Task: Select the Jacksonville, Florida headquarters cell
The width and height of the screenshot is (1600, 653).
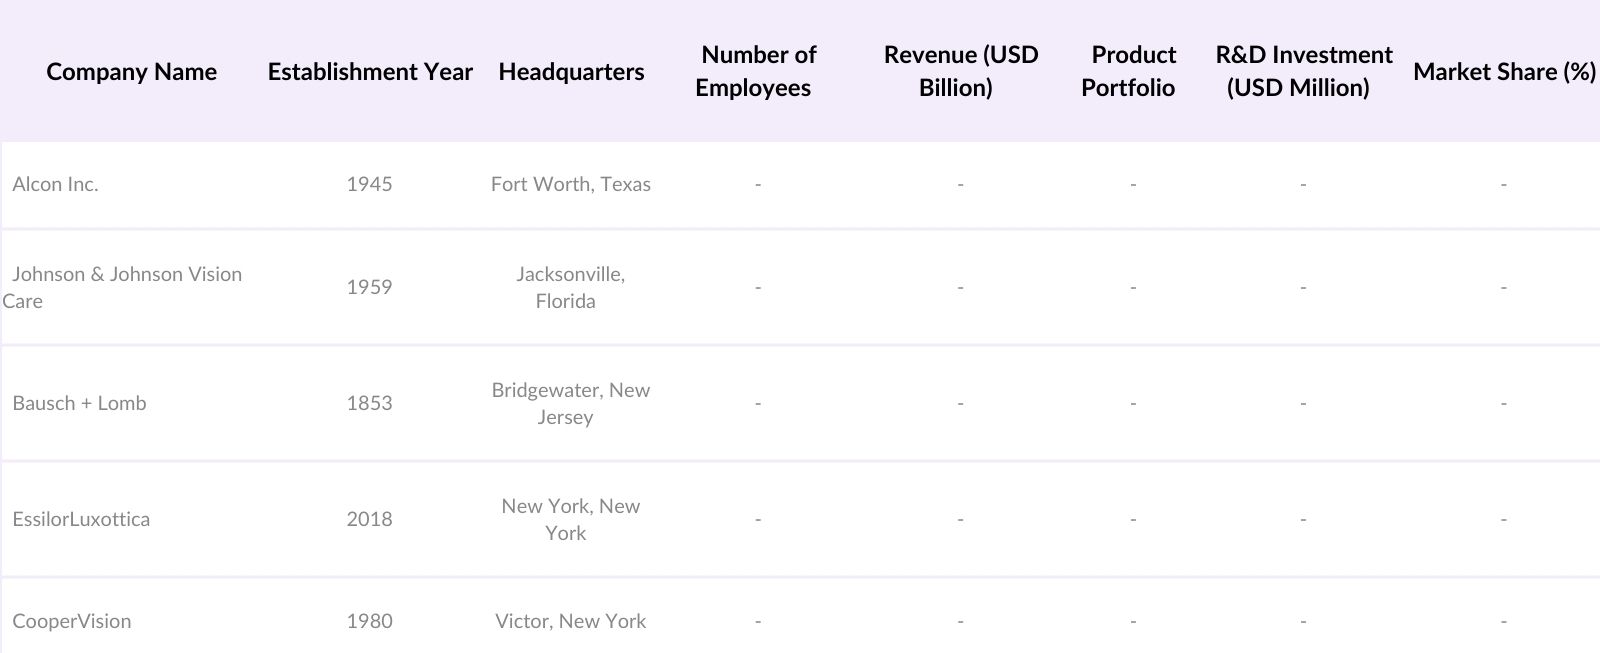Action: click(x=570, y=287)
